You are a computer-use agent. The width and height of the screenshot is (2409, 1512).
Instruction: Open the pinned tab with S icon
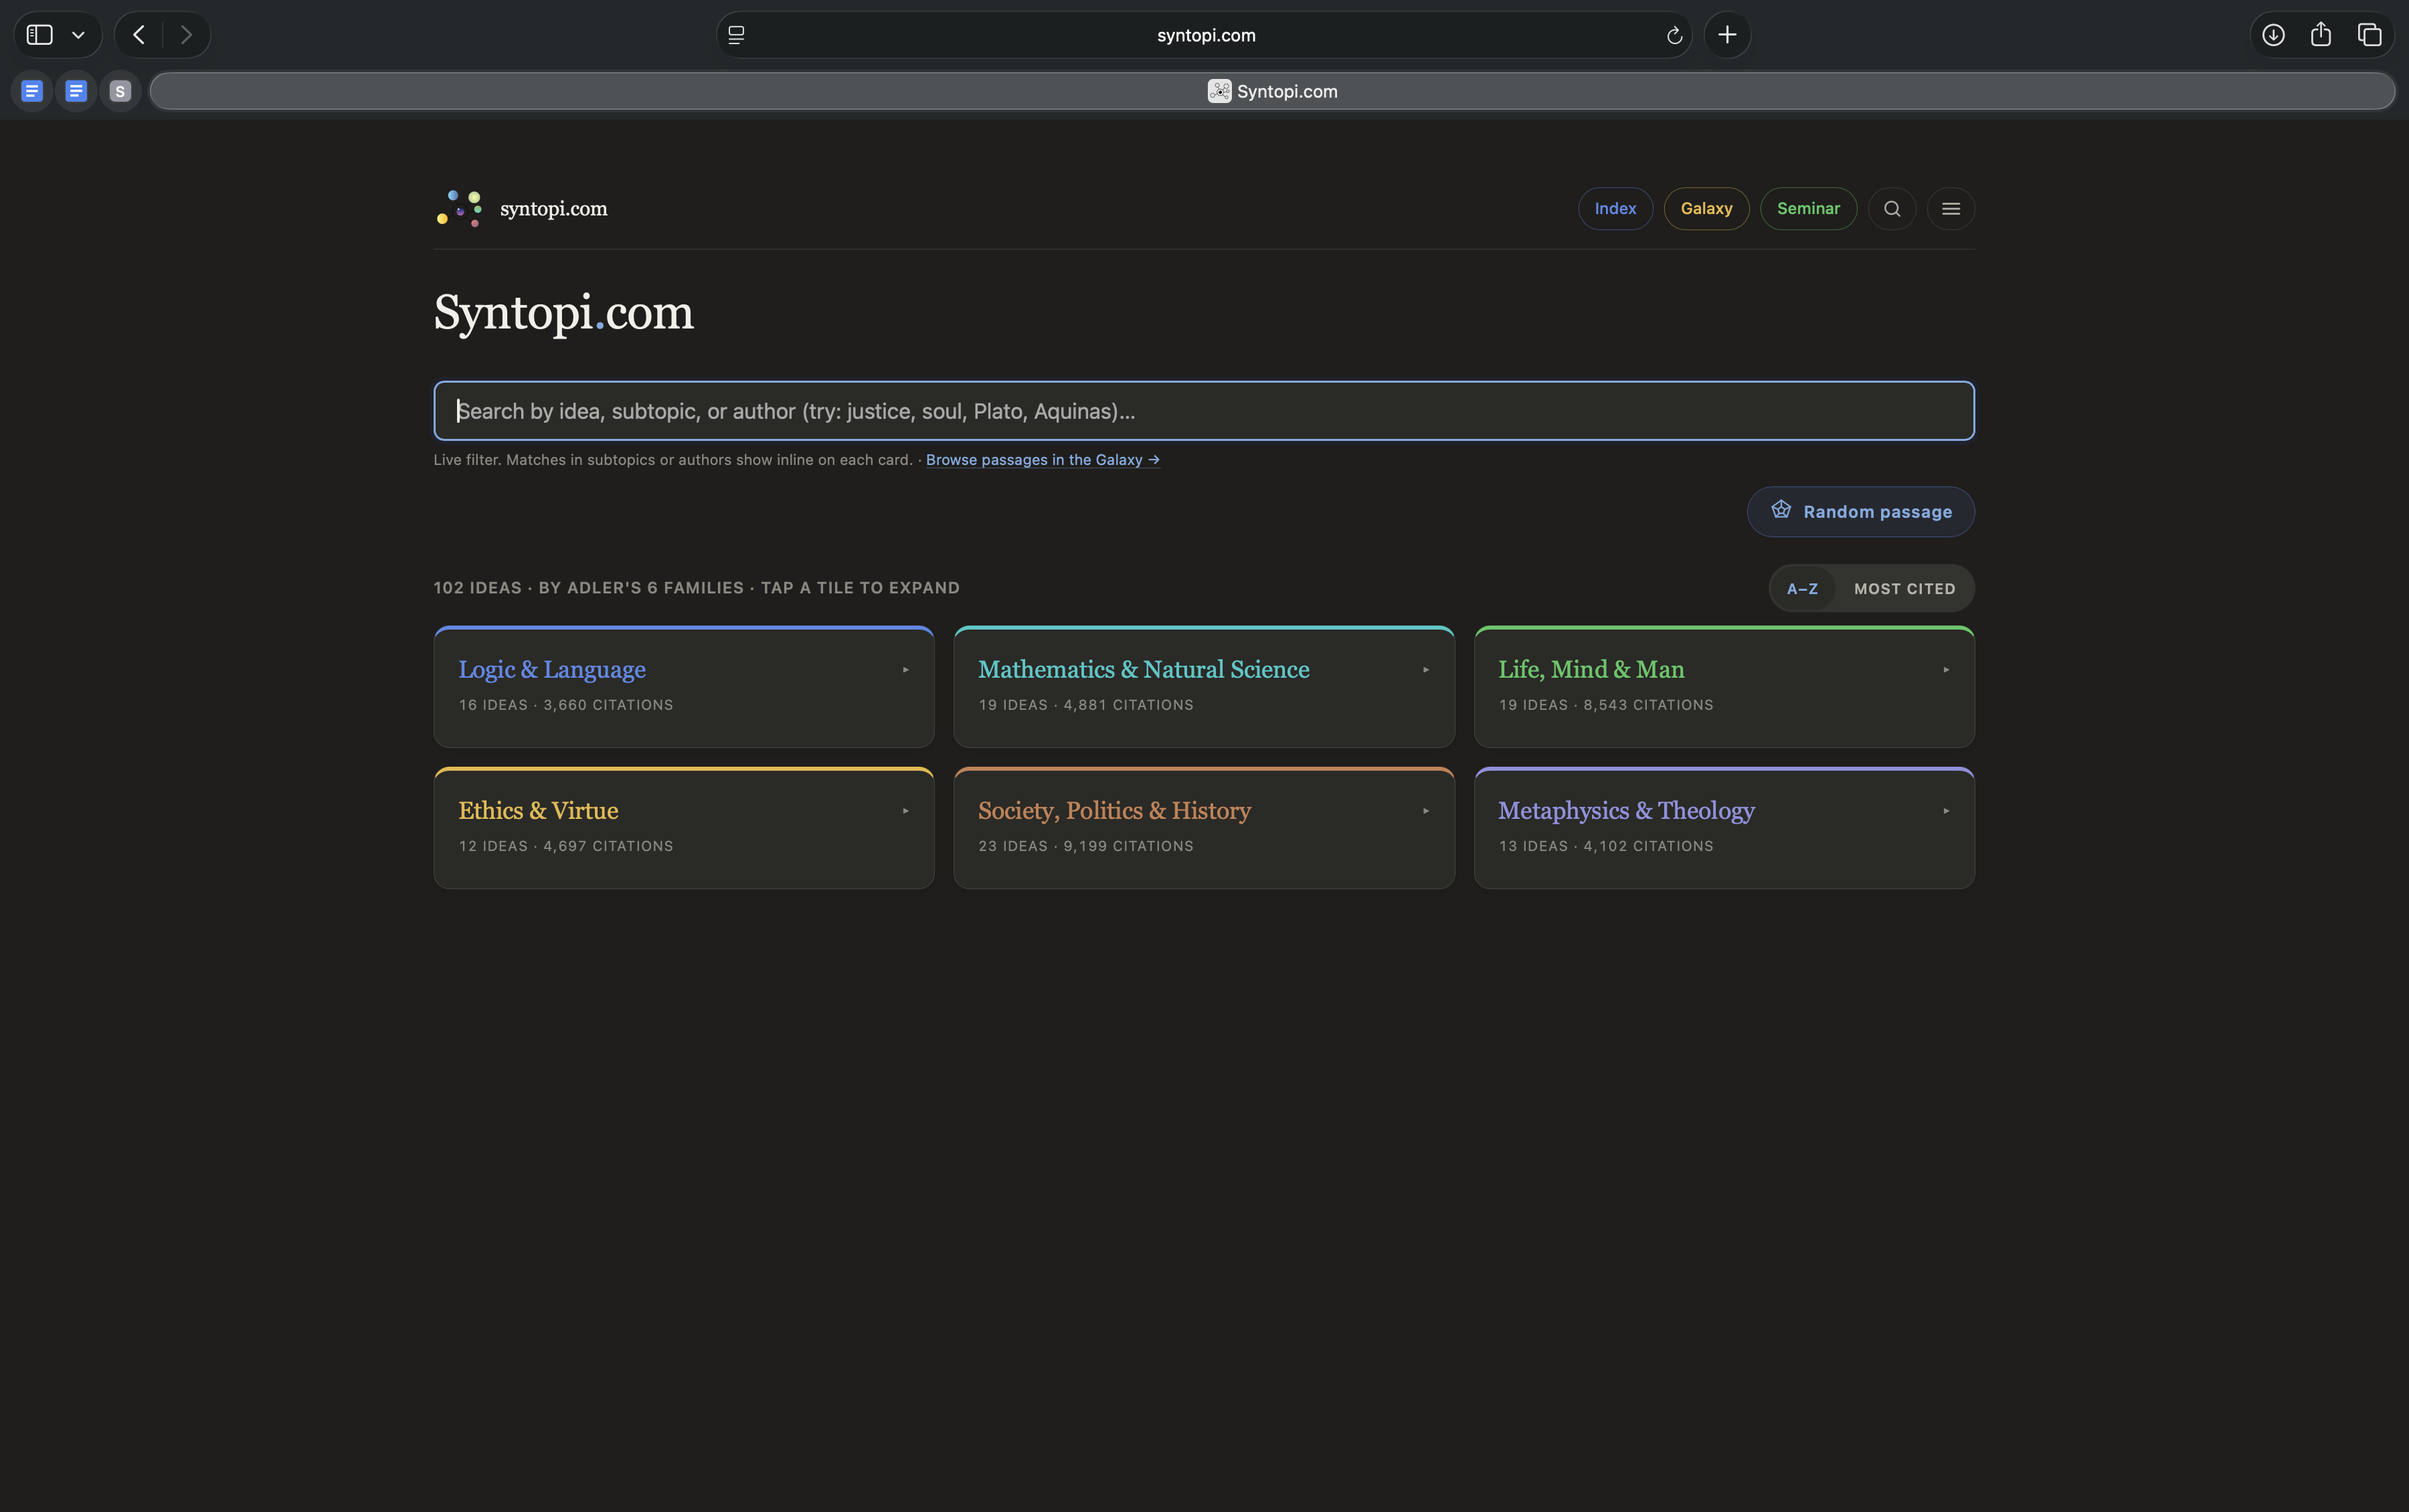(x=120, y=91)
